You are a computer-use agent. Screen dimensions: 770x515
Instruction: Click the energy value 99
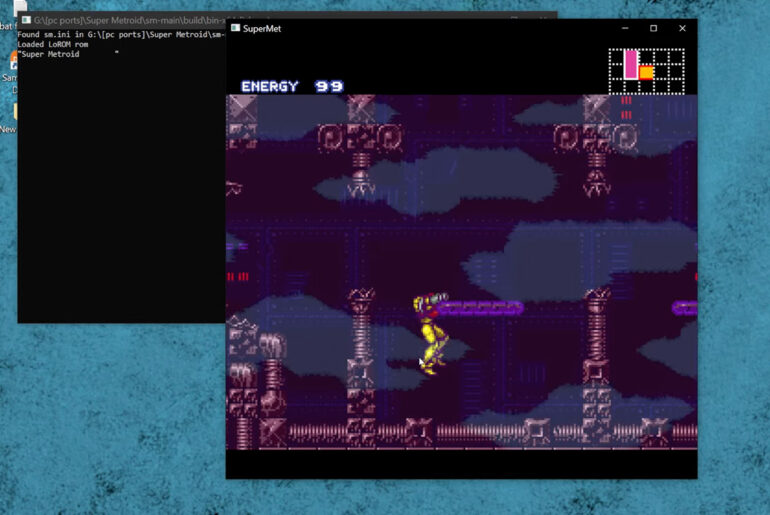point(329,86)
